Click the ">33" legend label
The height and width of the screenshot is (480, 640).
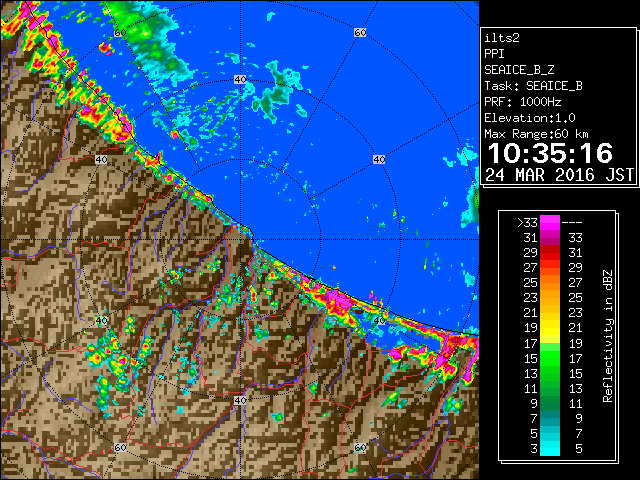point(527,223)
